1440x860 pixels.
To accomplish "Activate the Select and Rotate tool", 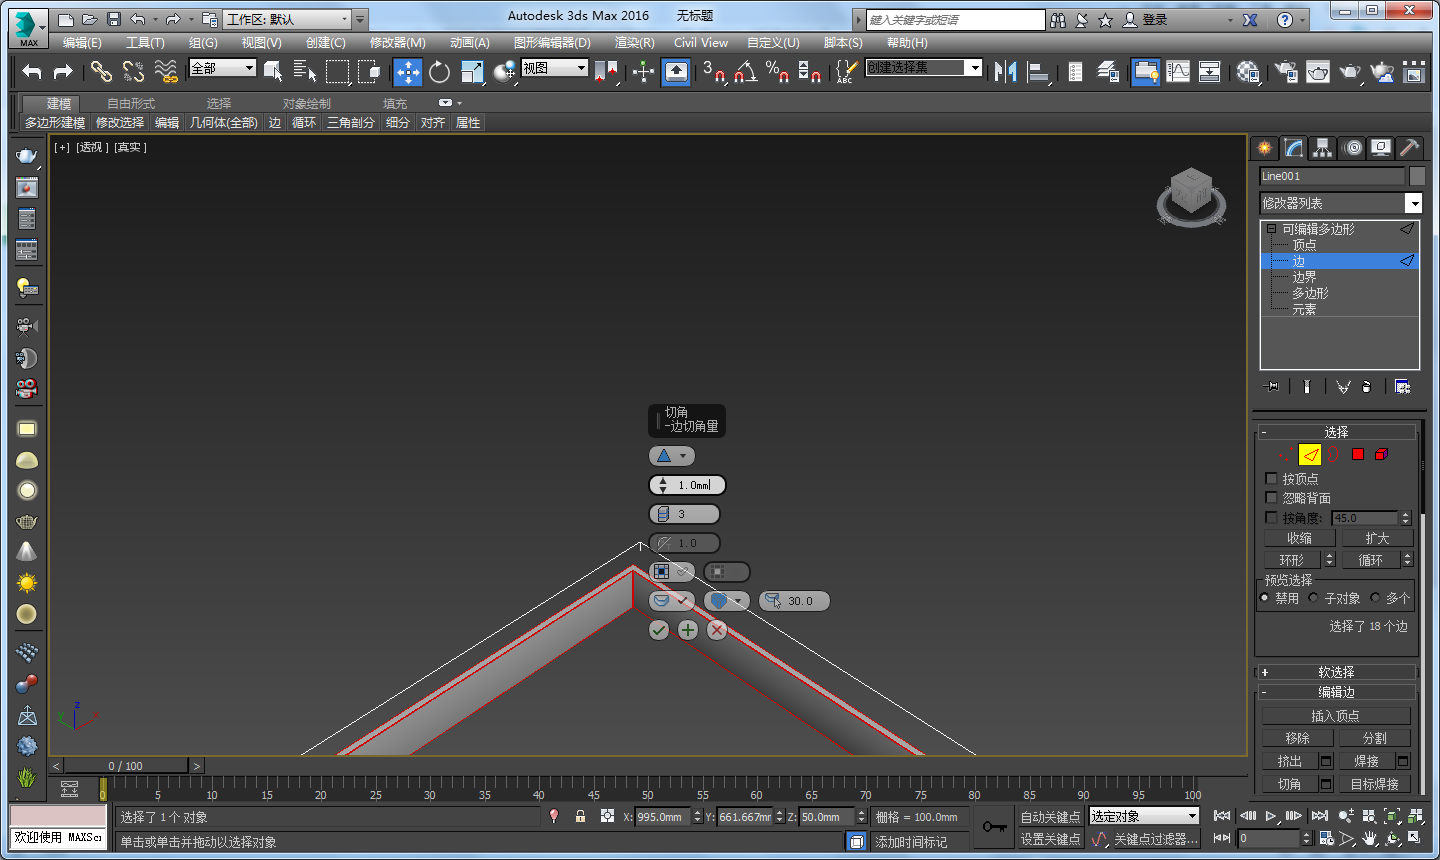I will click(x=439, y=72).
